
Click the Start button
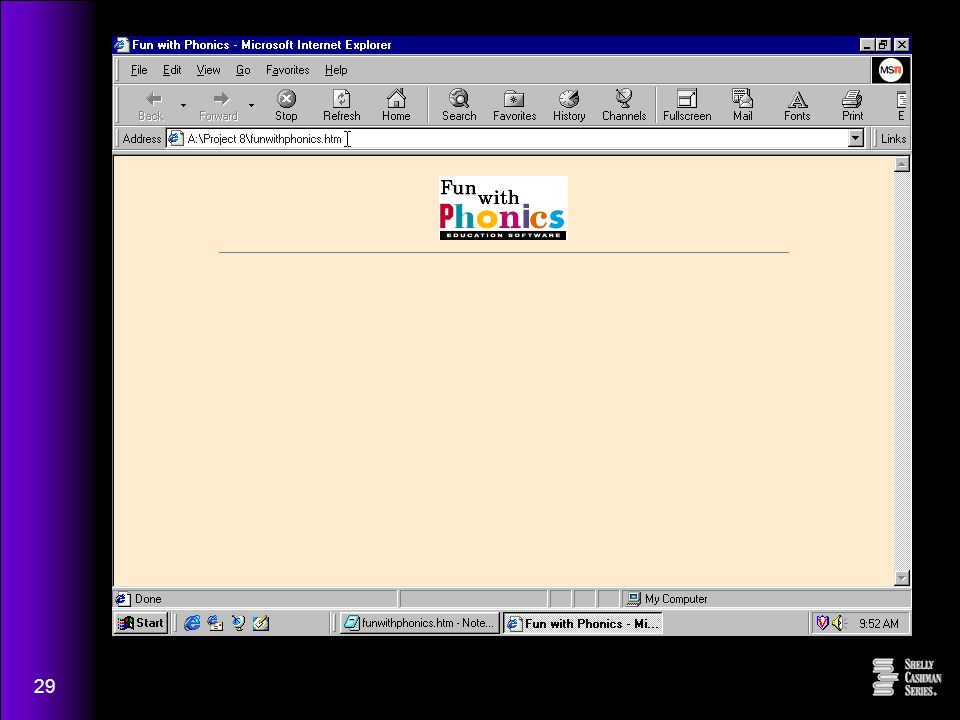click(141, 623)
